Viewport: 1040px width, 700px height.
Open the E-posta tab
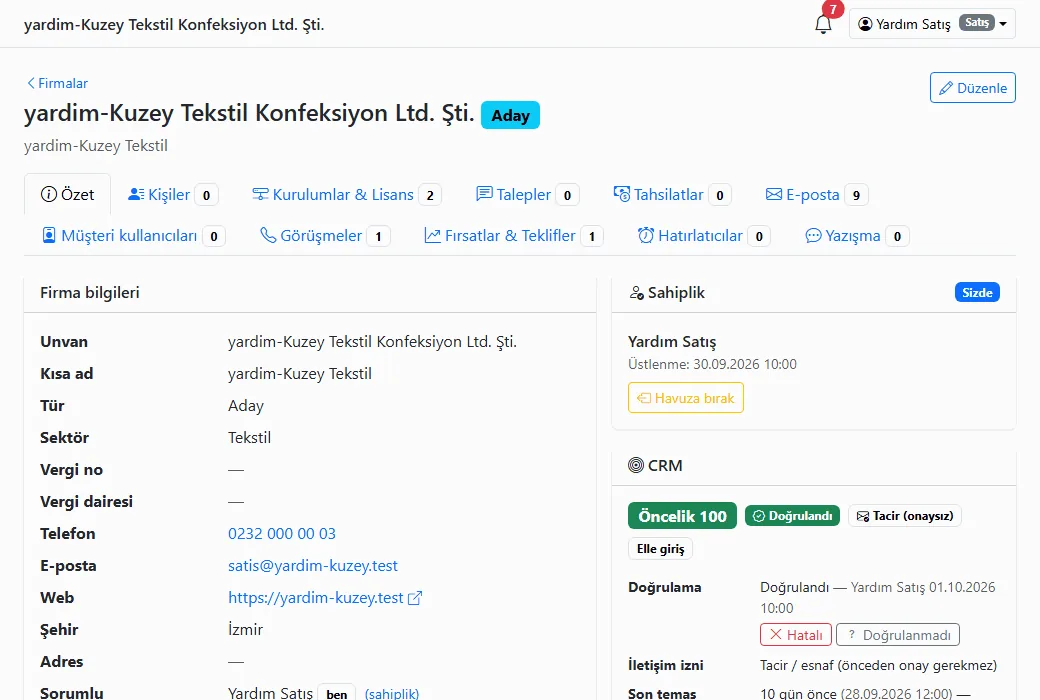click(816, 194)
